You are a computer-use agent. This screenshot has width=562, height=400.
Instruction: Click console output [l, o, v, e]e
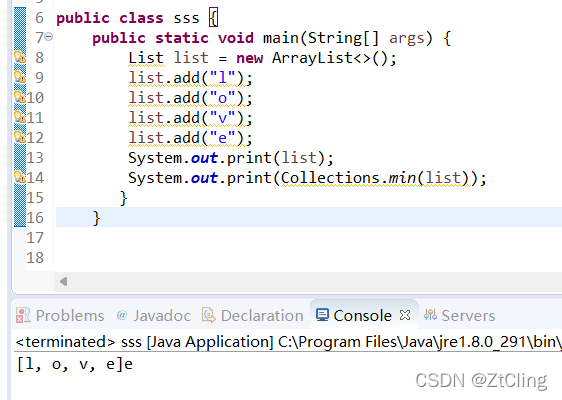(x=75, y=365)
